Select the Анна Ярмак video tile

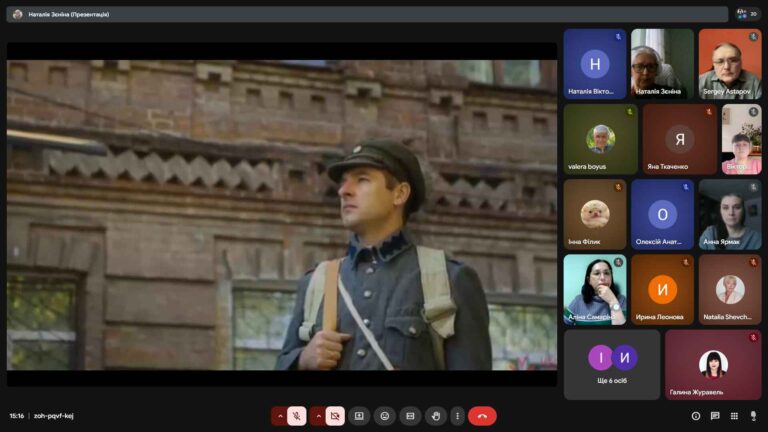click(730, 215)
